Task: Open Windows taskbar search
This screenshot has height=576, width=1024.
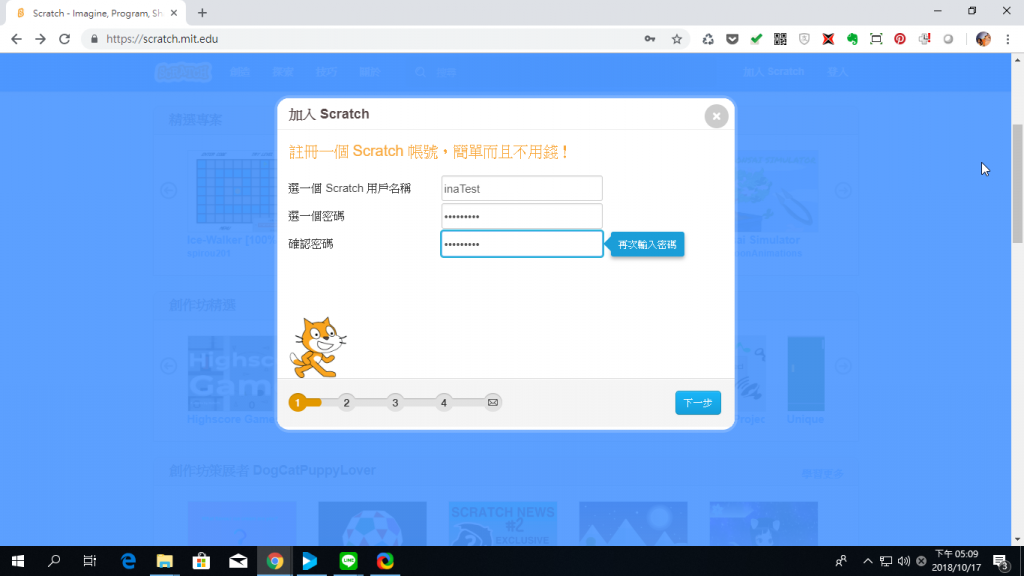Action: coord(54,561)
